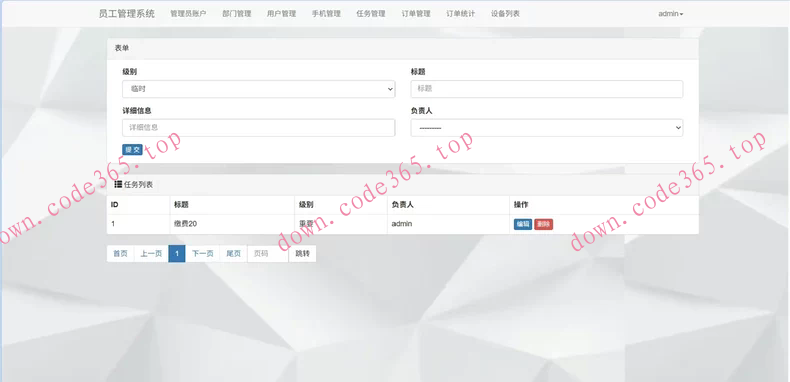The image size is (790, 382).
Task: Click the 重要 level cell
Action: (341, 224)
